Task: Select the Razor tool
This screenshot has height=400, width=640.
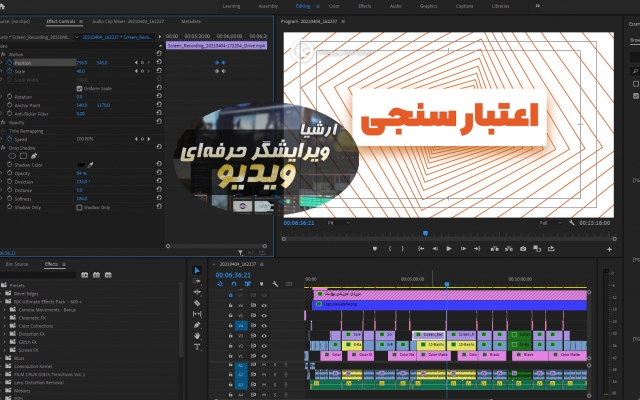Action: (x=197, y=303)
